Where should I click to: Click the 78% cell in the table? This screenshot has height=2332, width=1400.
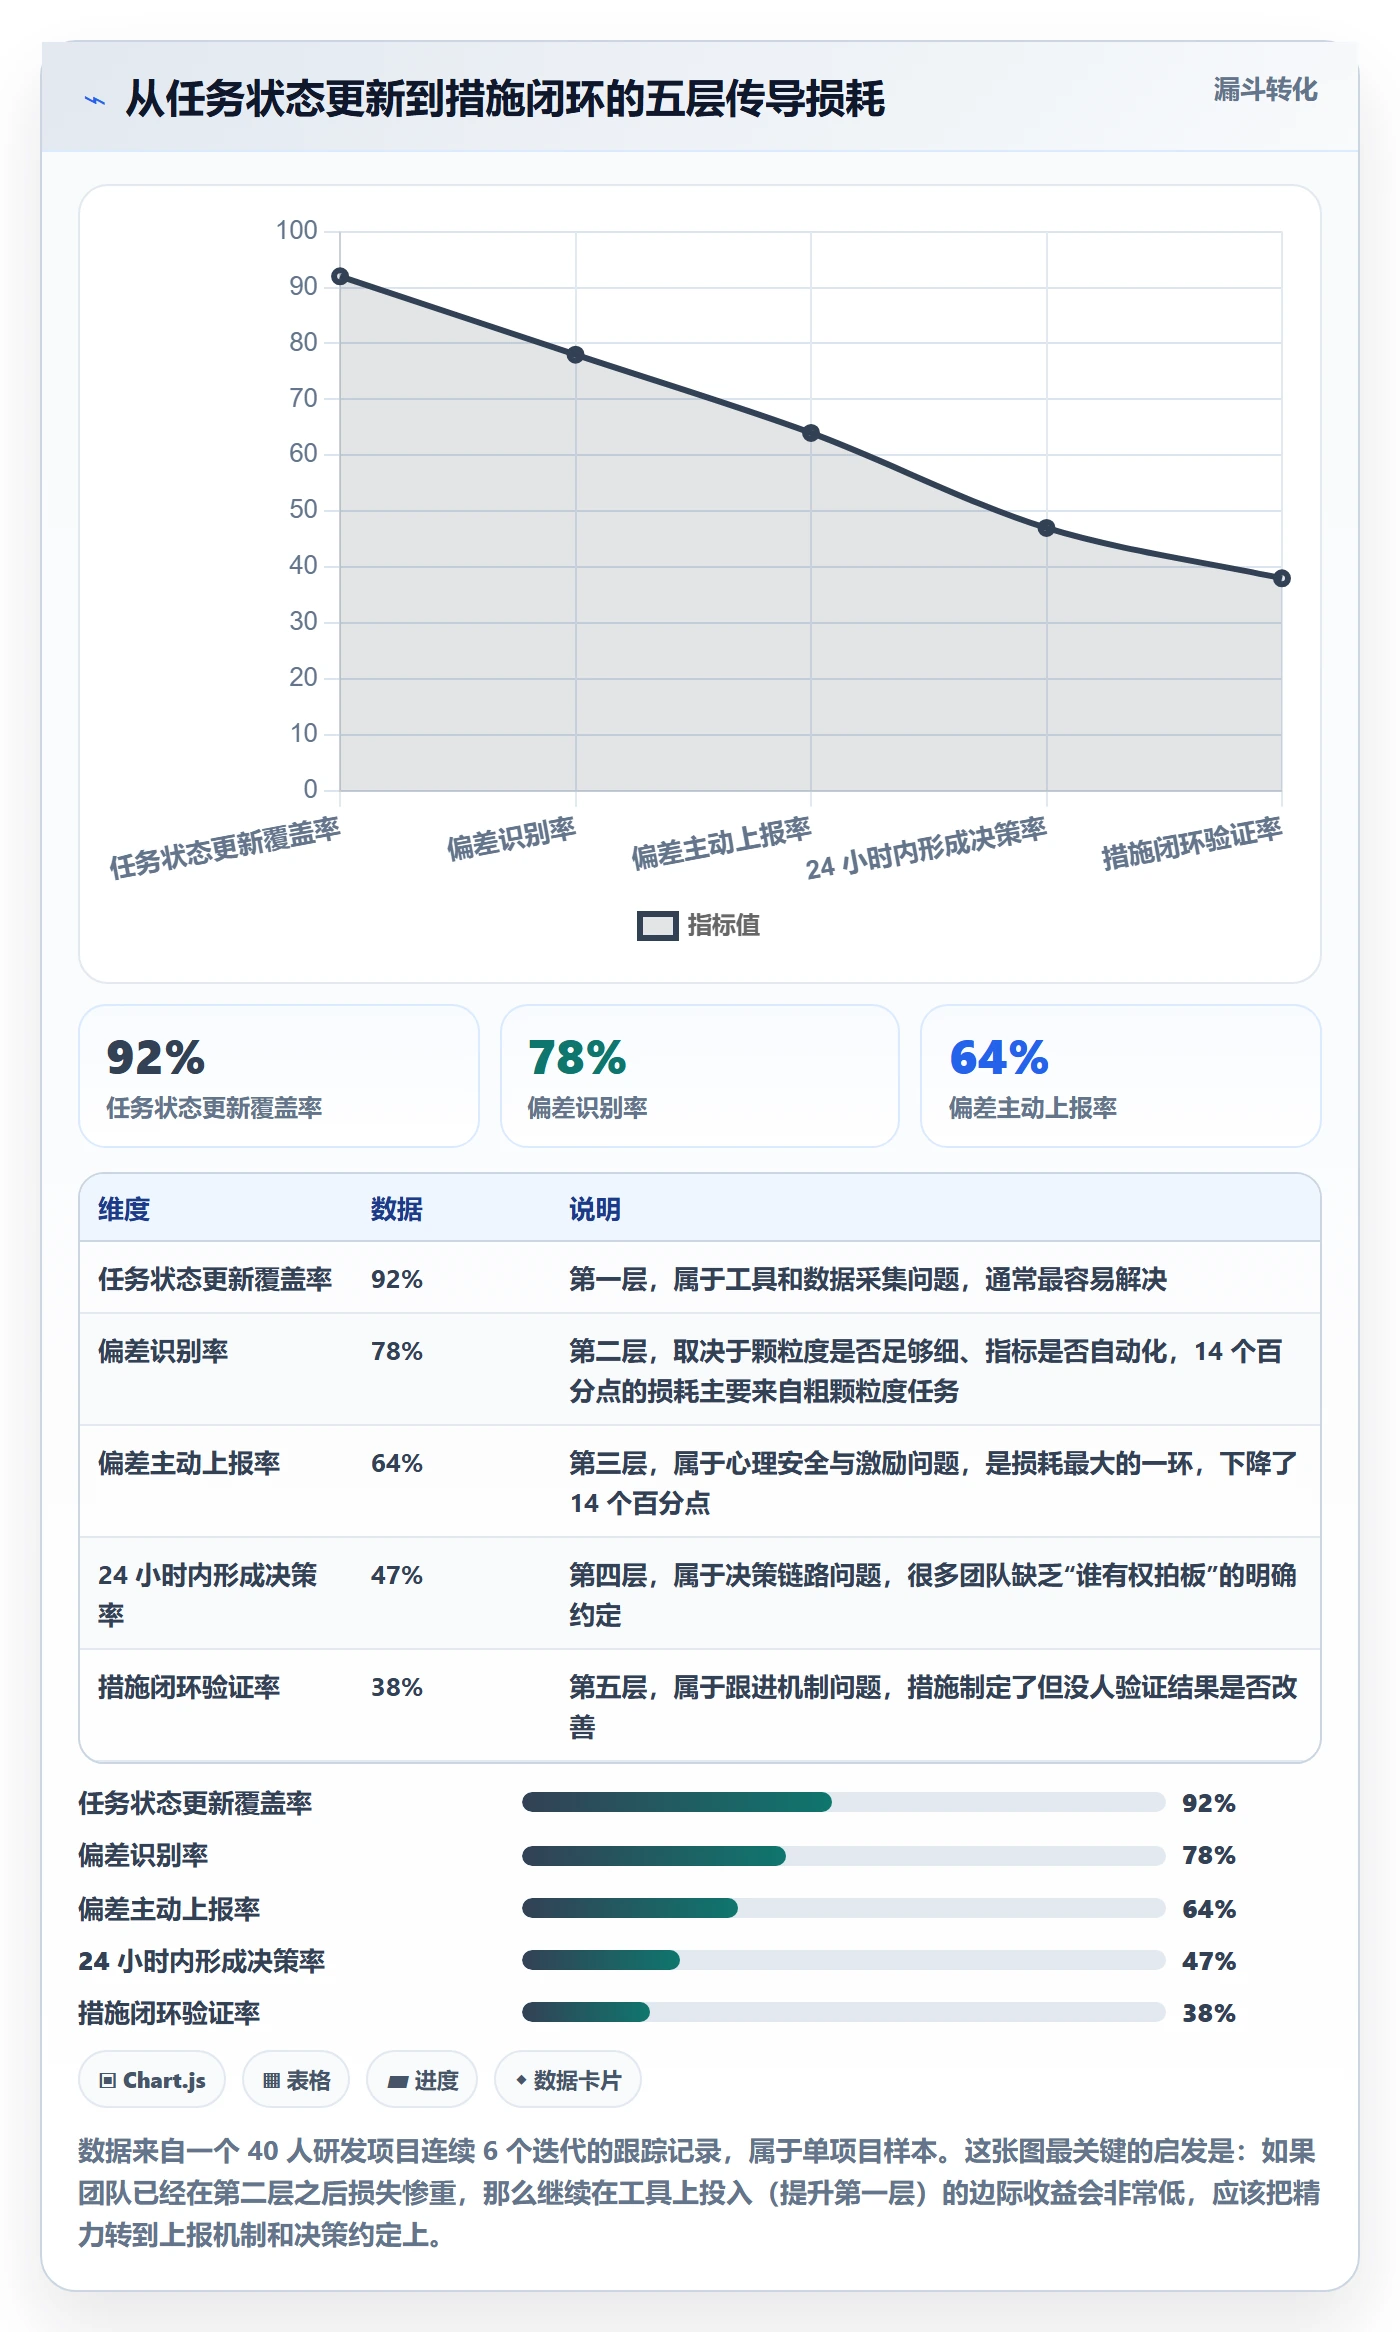point(397,1351)
